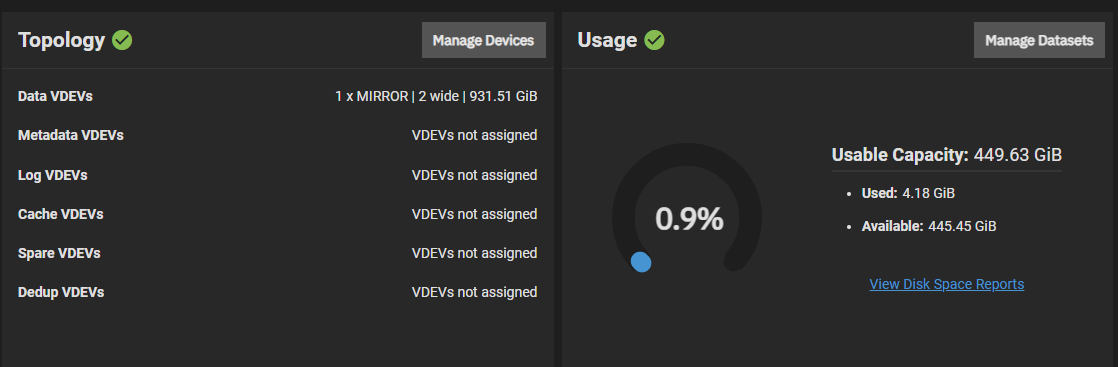The height and width of the screenshot is (367, 1118).
Task: Click the blue dot on usage gauge
Action: point(641,262)
